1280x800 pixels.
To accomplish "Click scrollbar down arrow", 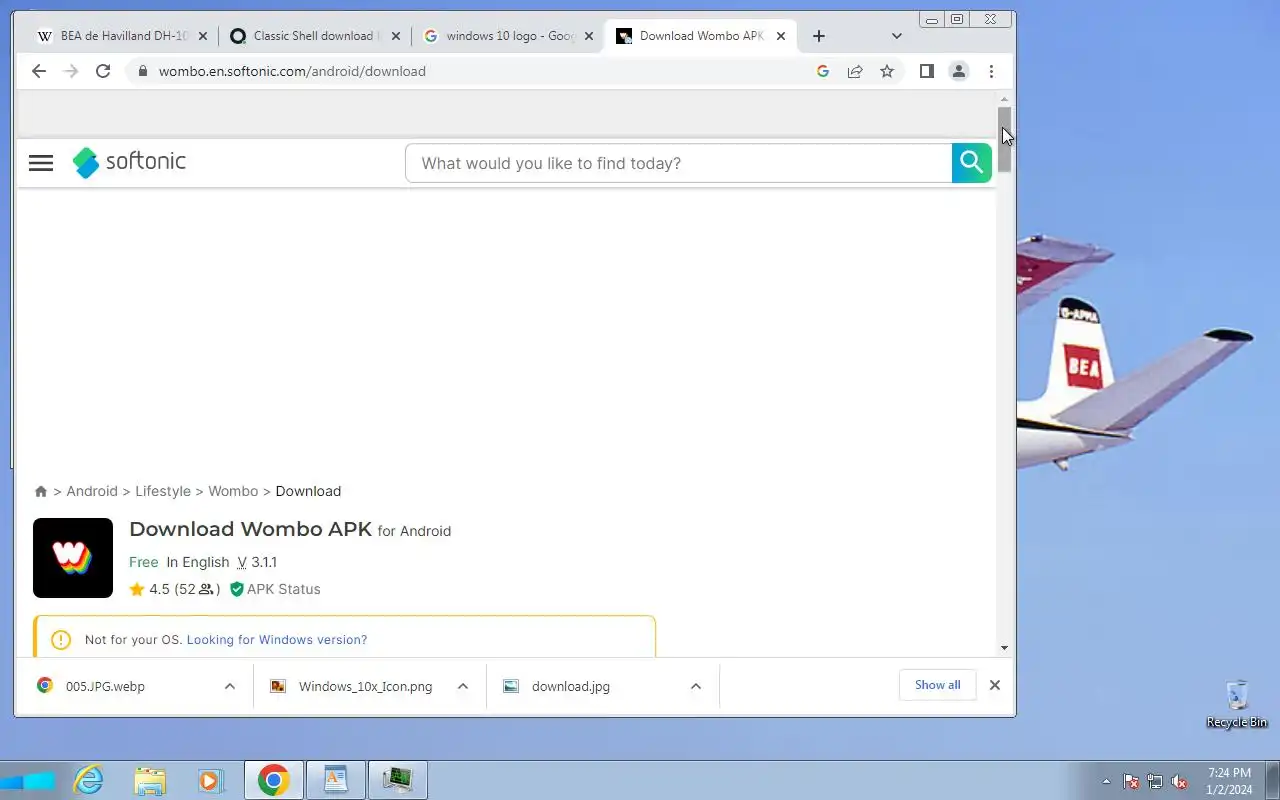I will (x=1005, y=648).
